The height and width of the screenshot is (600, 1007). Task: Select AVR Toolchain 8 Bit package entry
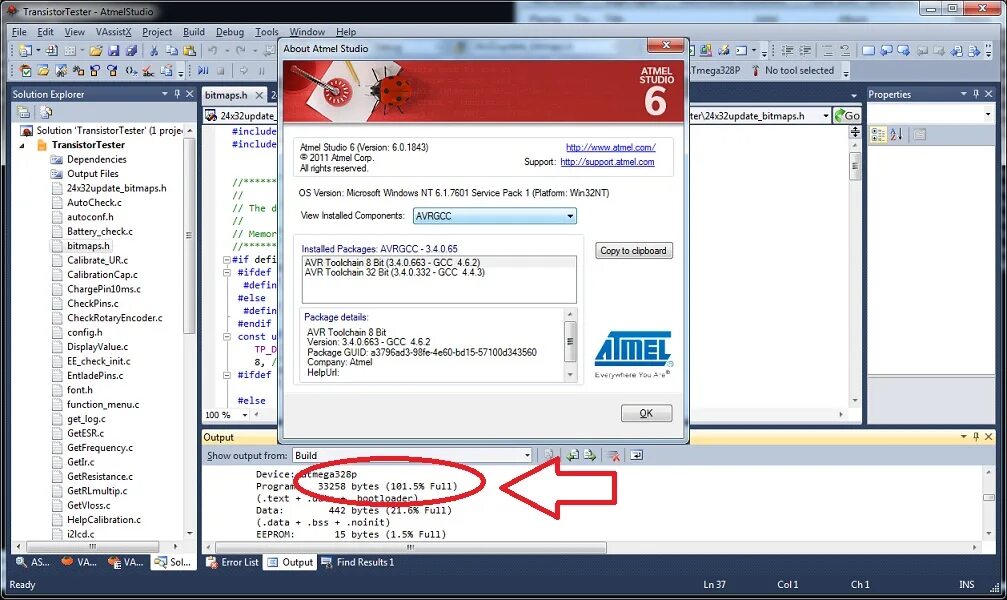pyautogui.click(x=392, y=262)
